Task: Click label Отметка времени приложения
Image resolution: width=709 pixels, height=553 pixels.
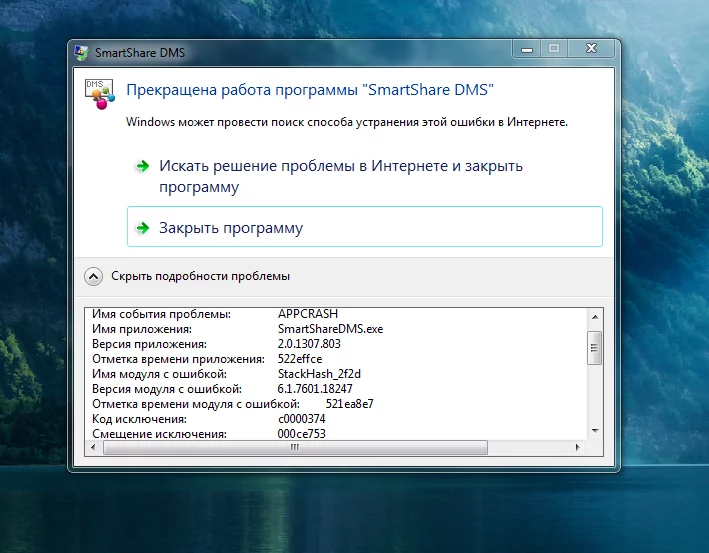Action: pyautogui.click(x=178, y=359)
